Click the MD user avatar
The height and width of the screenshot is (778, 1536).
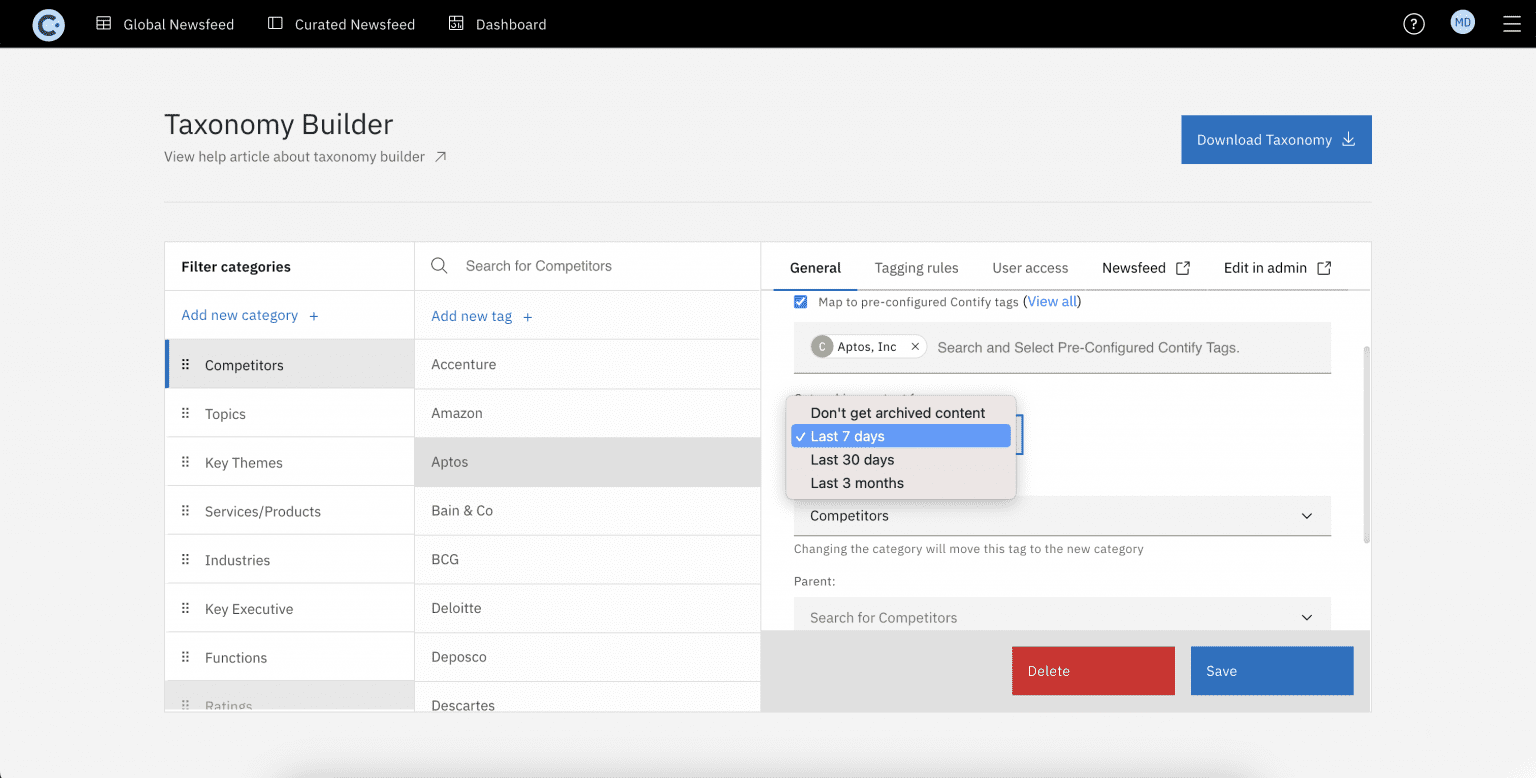[1462, 23]
